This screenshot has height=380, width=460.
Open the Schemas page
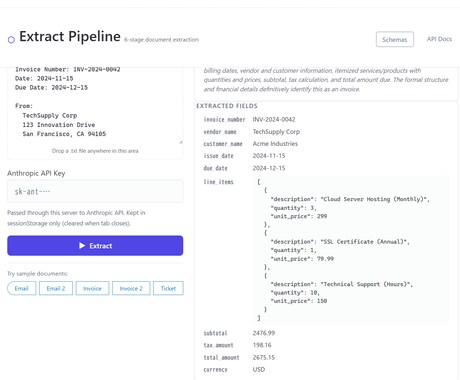point(395,39)
